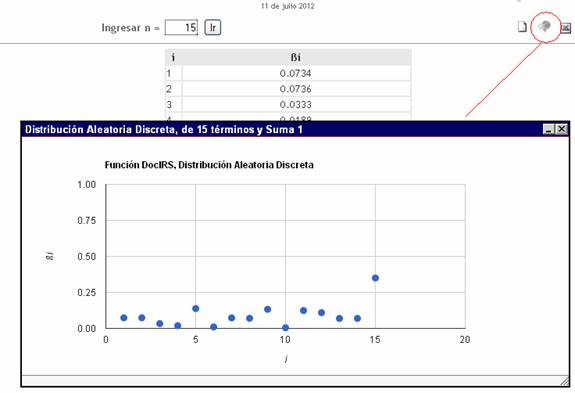Minimize the Distribución Aleatoria Discreta window
Screen dimensions: 575x393
[x=549, y=129]
